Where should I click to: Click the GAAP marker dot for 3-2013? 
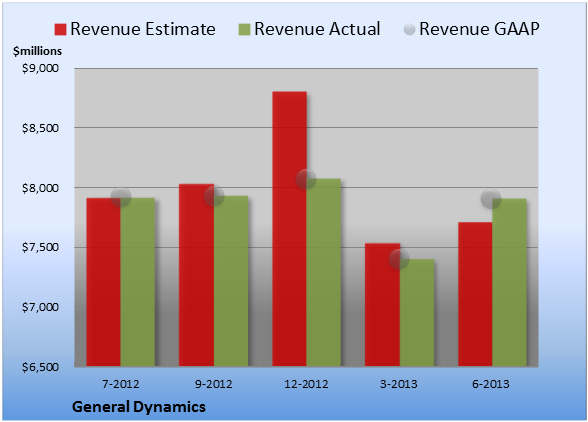pyautogui.click(x=399, y=259)
